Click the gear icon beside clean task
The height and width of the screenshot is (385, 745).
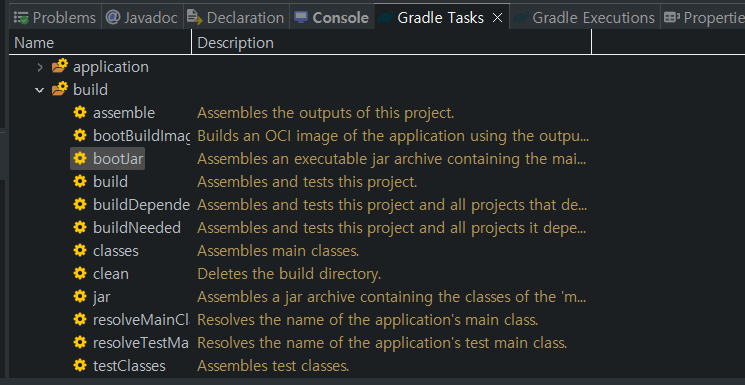pos(80,273)
